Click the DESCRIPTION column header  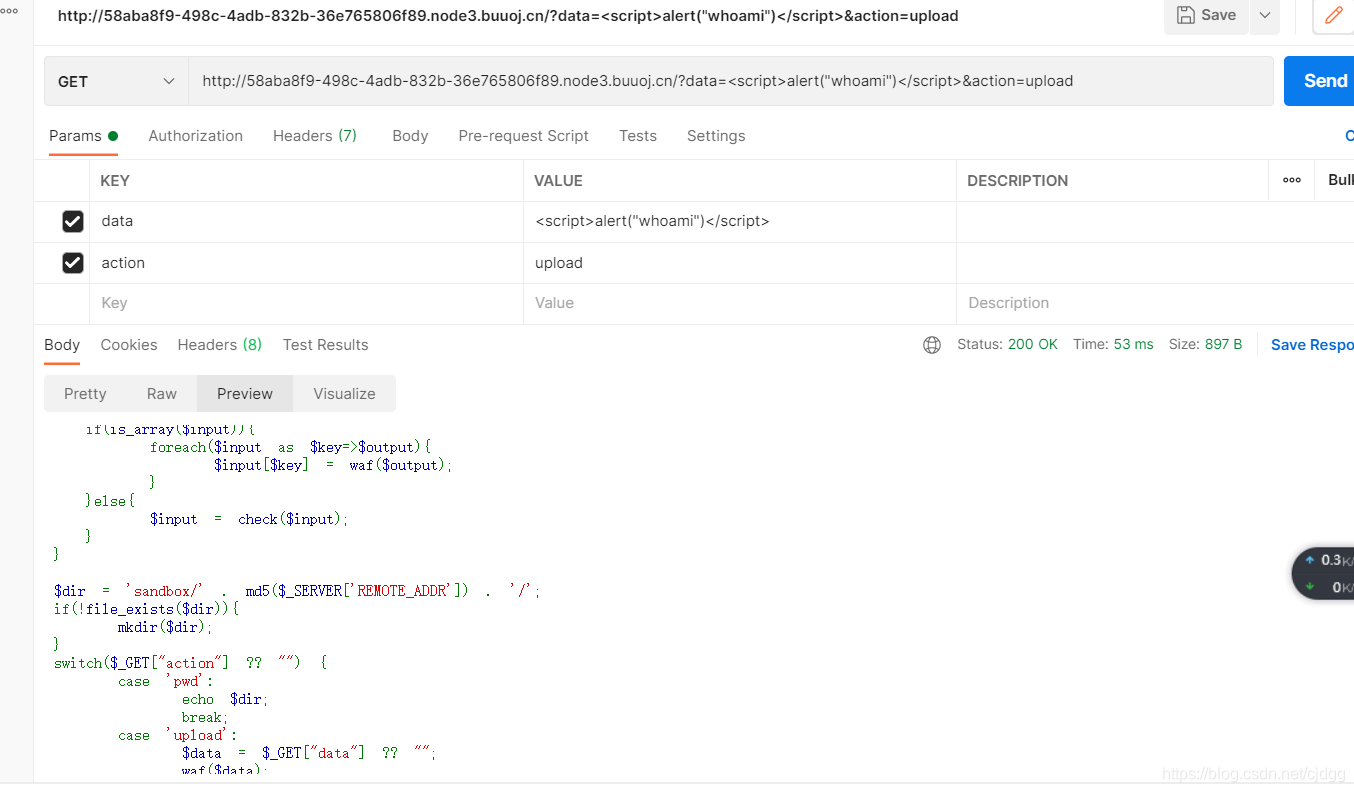(1018, 181)
